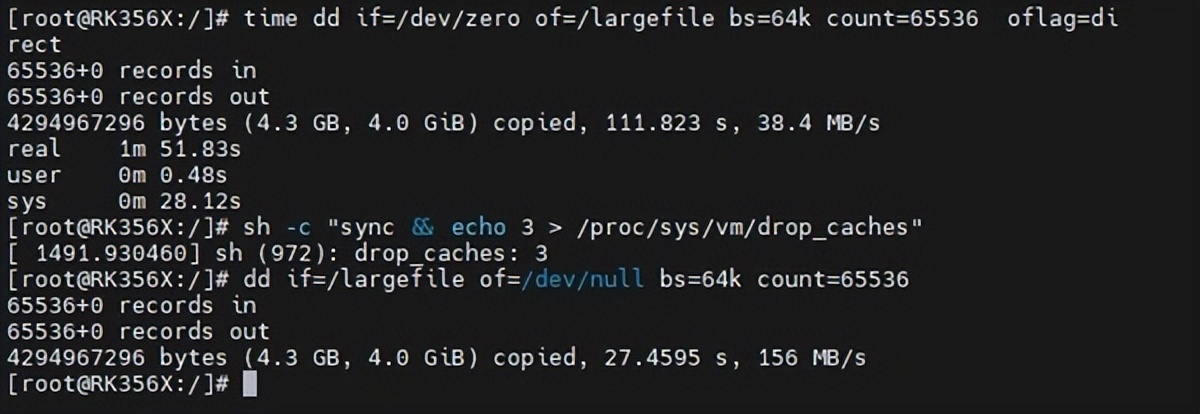Click the terminal cursor block at the last prompt
1200x414 pixels.
coord(250,384)
